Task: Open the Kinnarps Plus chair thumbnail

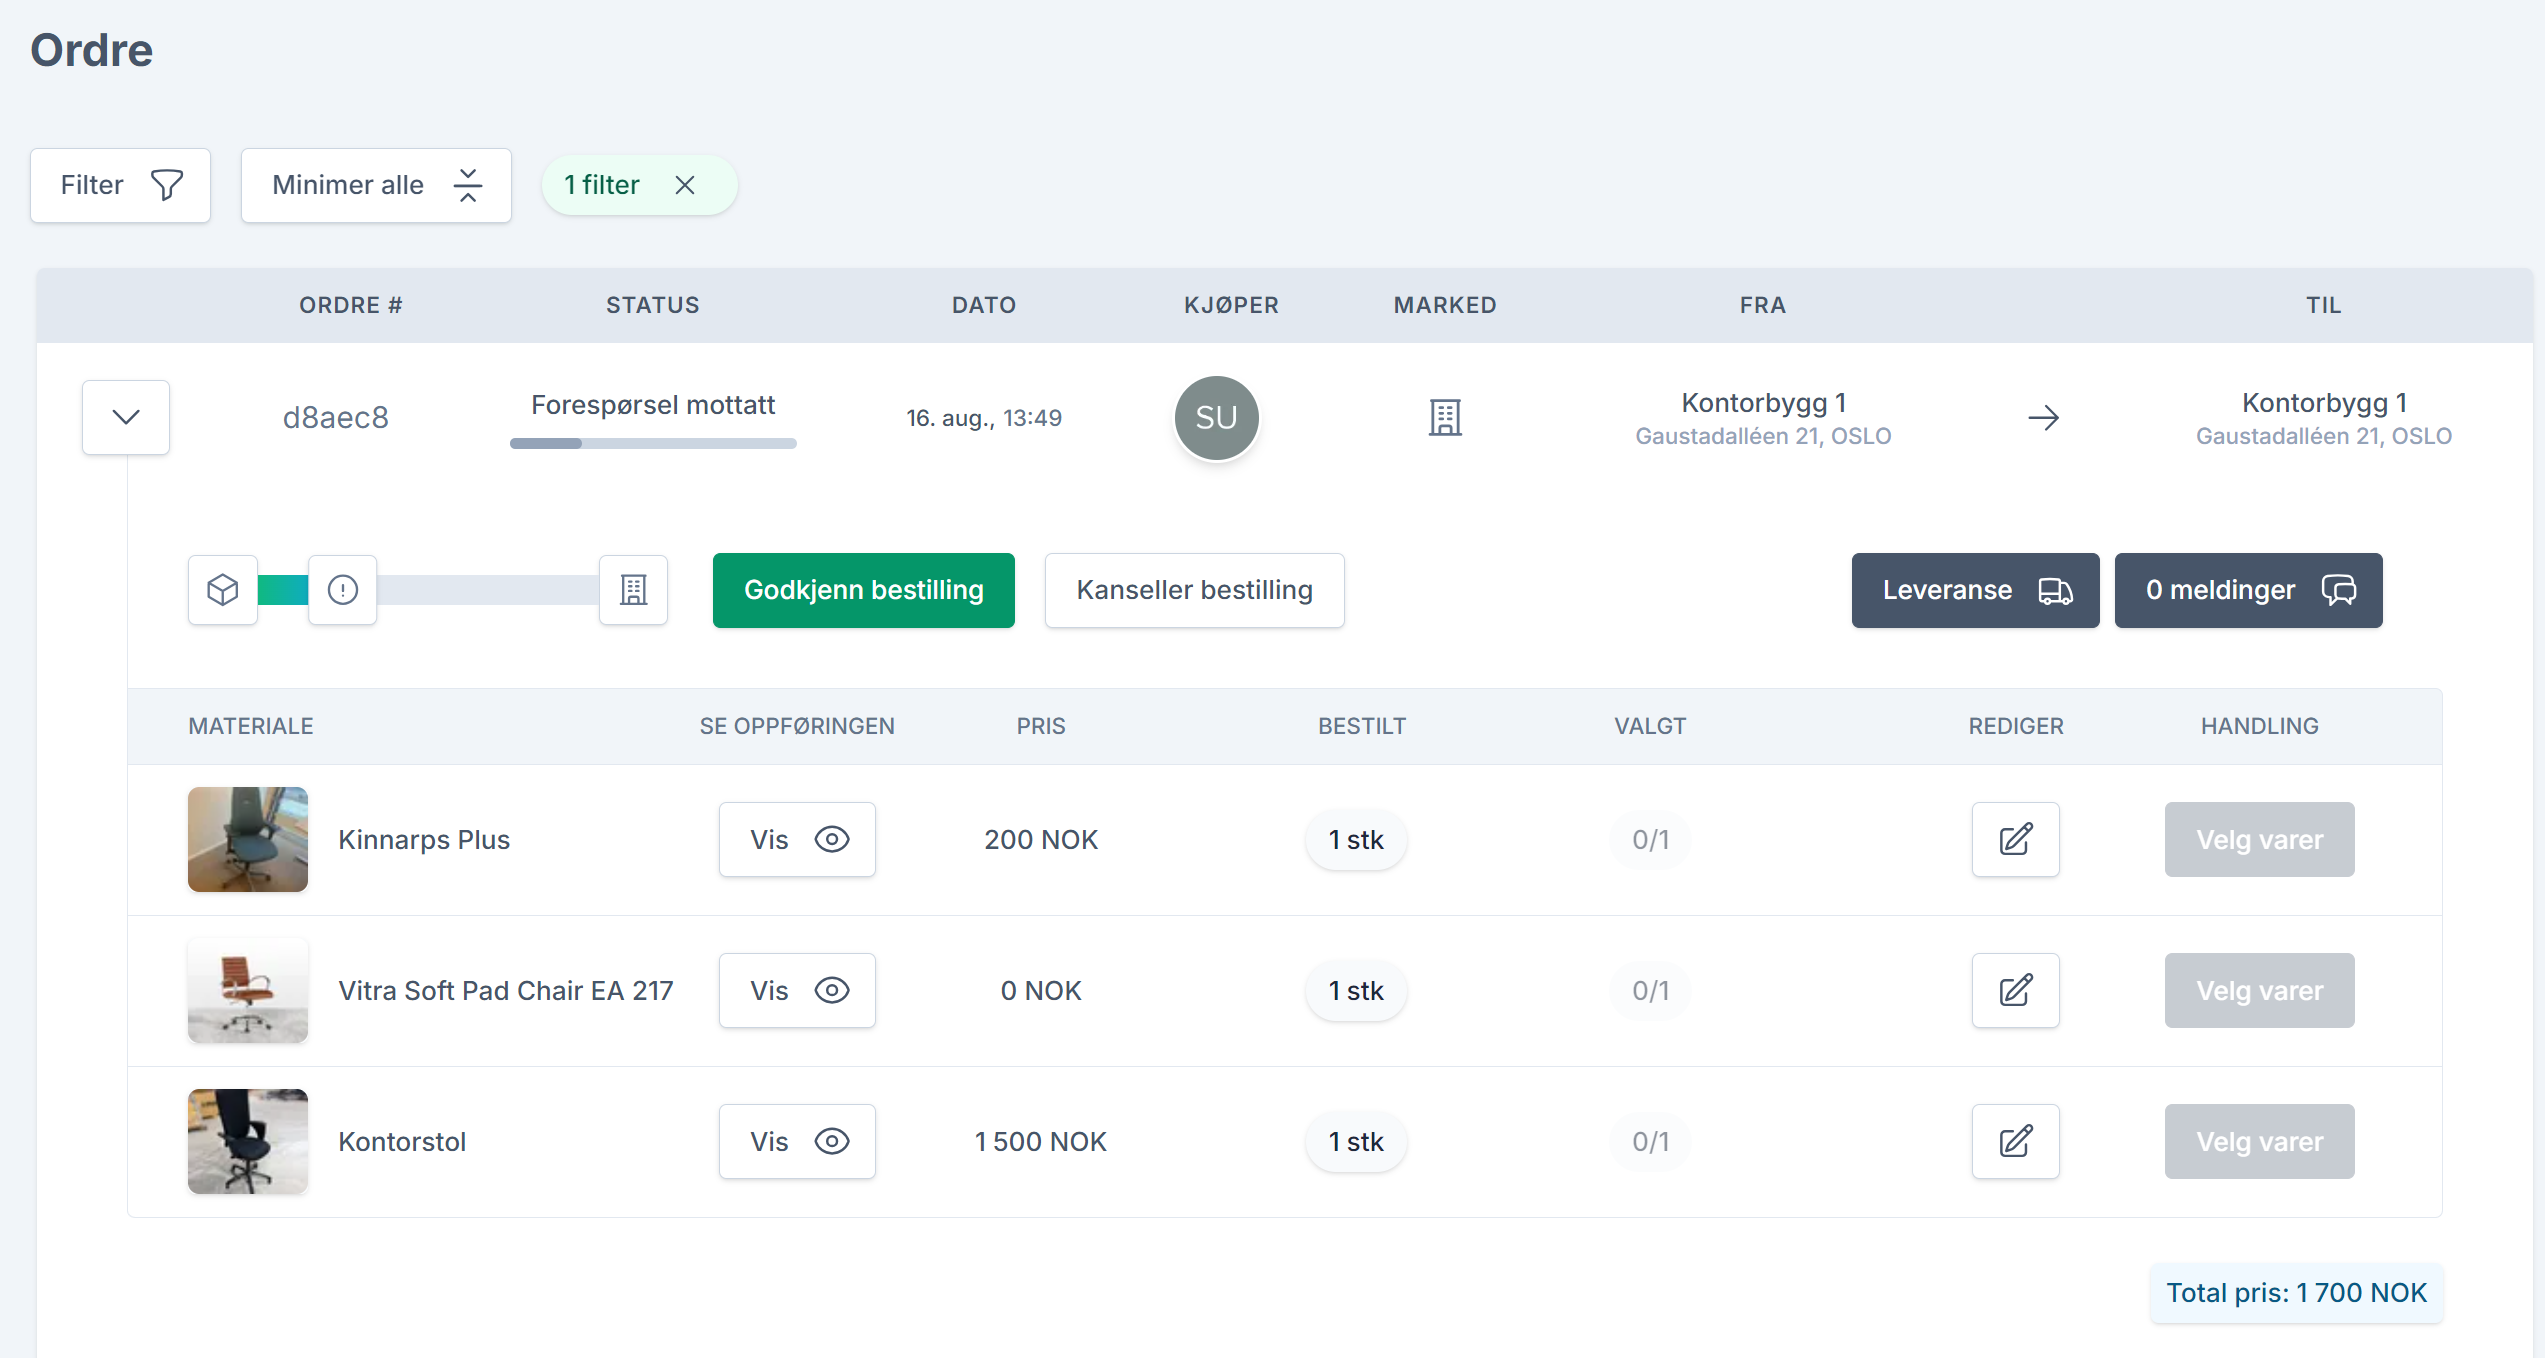Action: [x=248, y=839]
